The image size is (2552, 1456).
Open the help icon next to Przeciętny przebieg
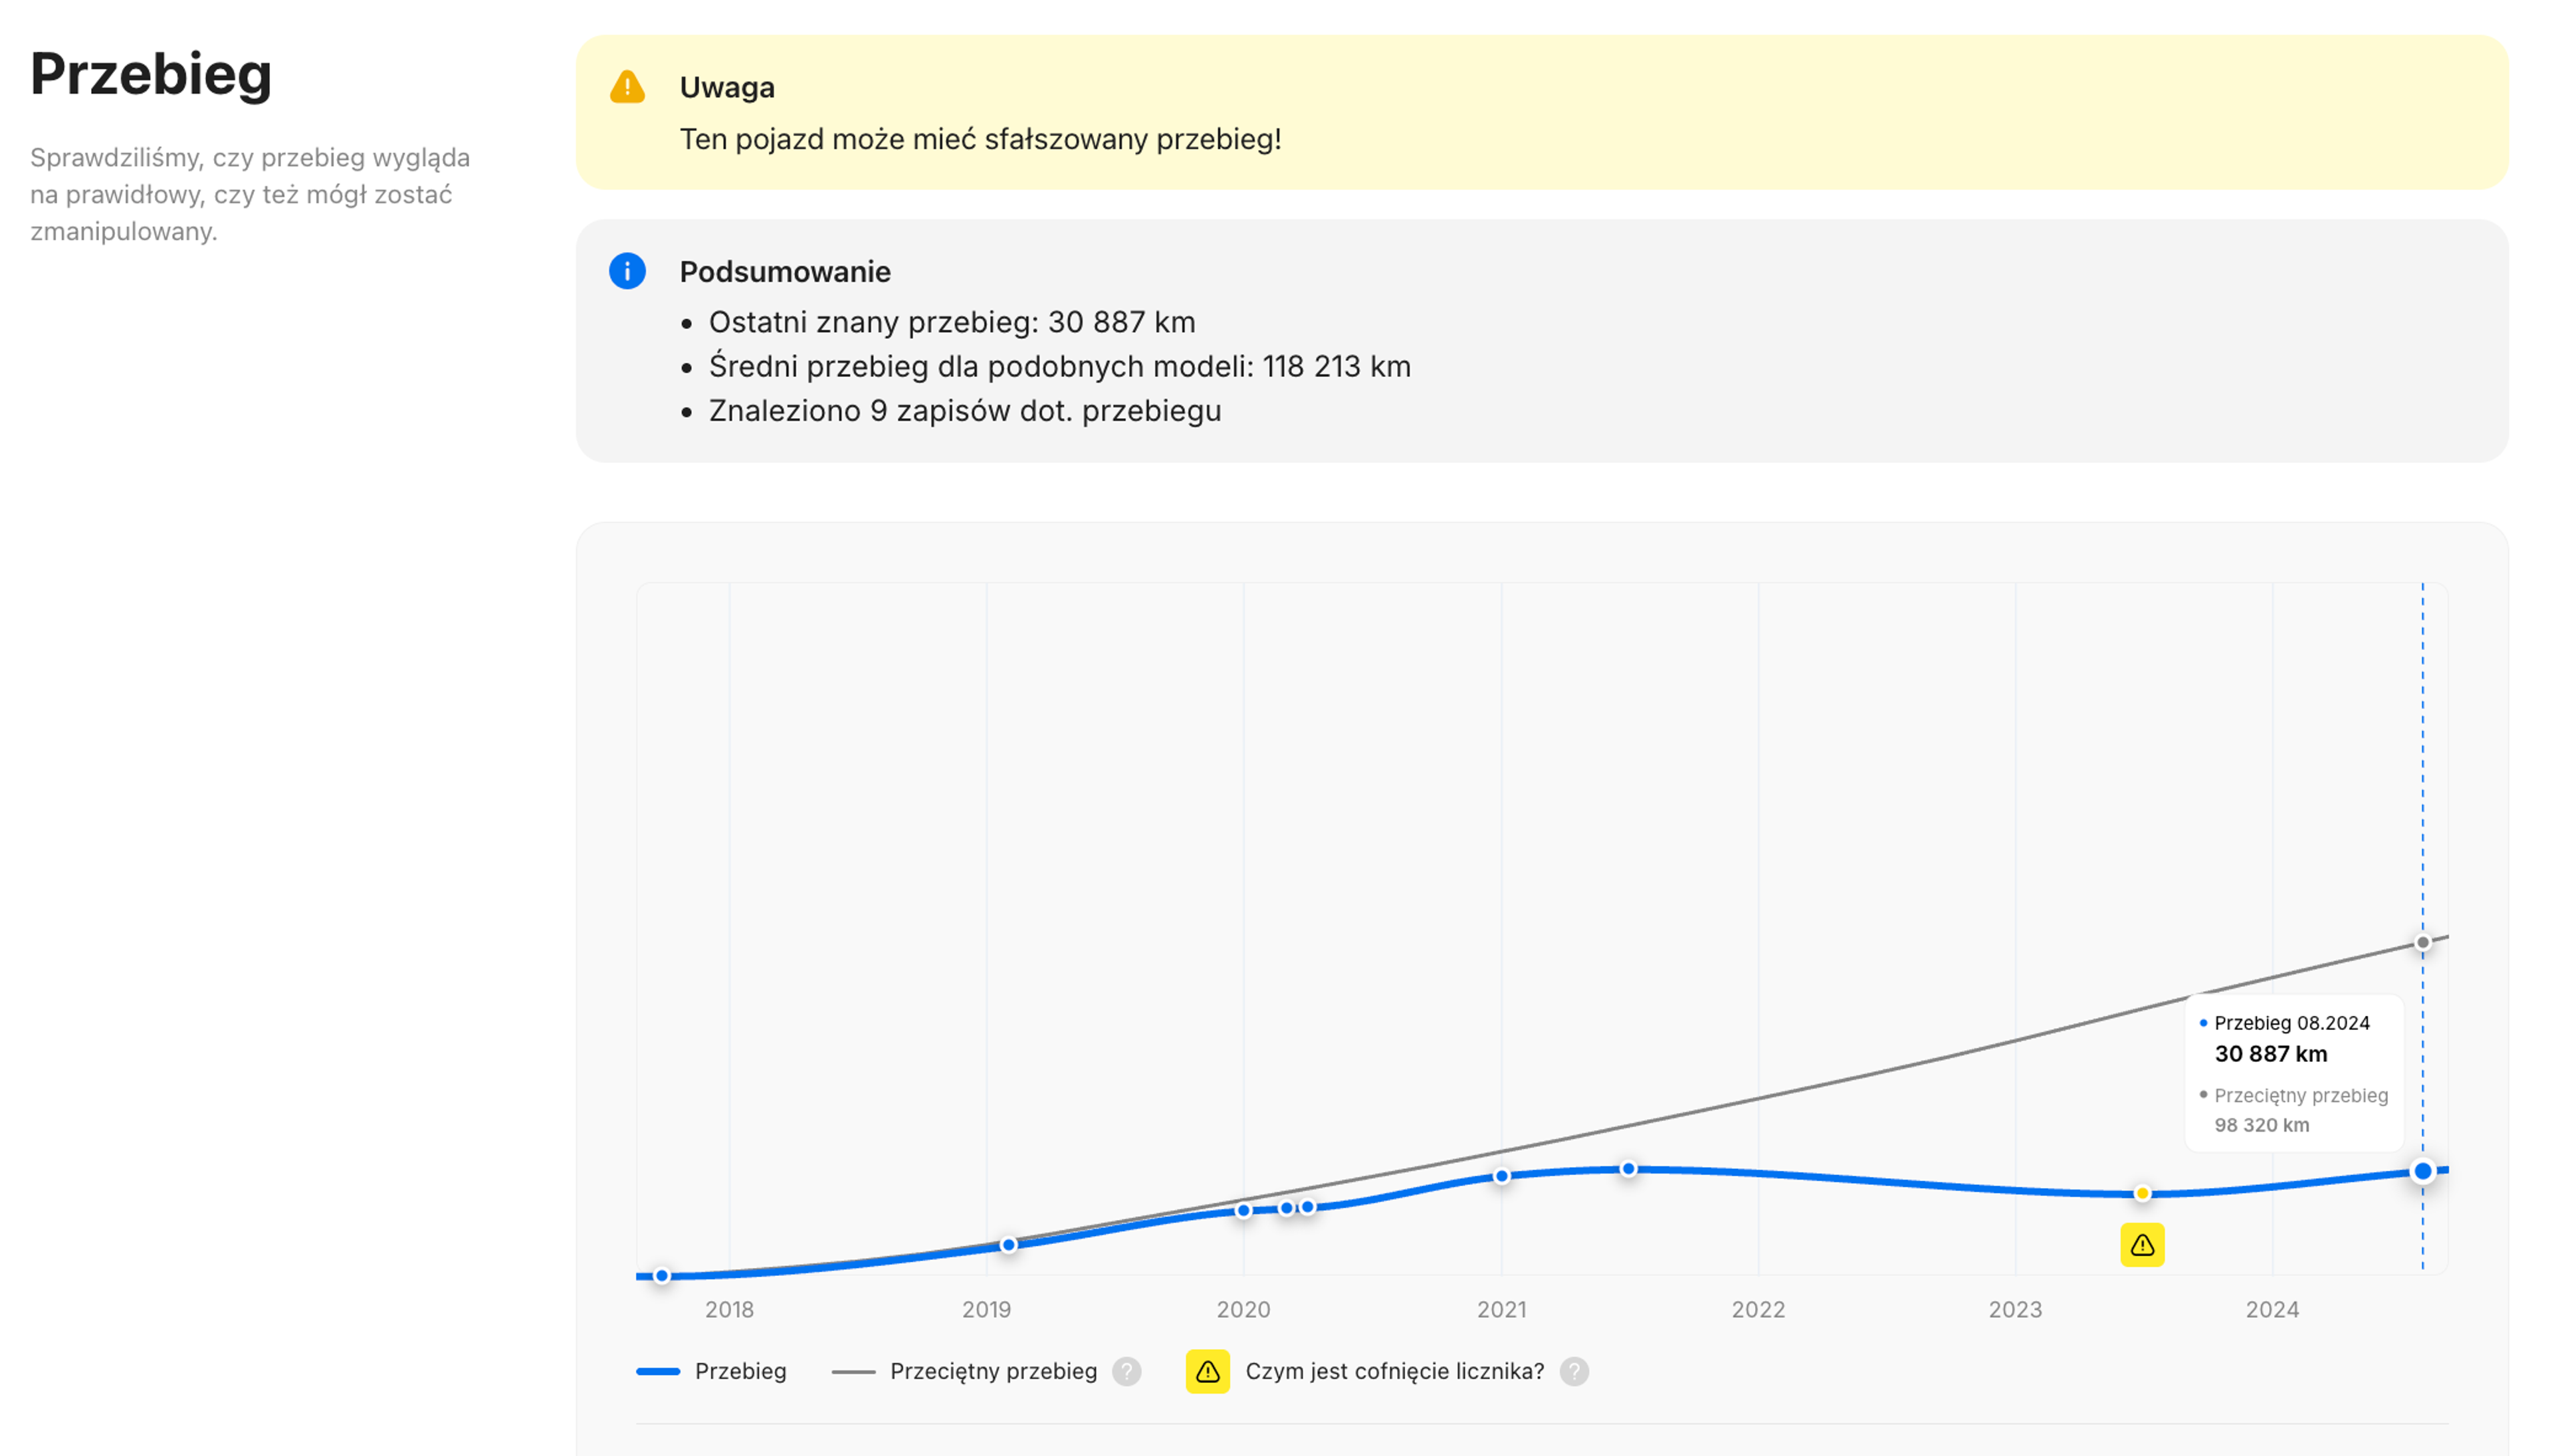1126,1371
